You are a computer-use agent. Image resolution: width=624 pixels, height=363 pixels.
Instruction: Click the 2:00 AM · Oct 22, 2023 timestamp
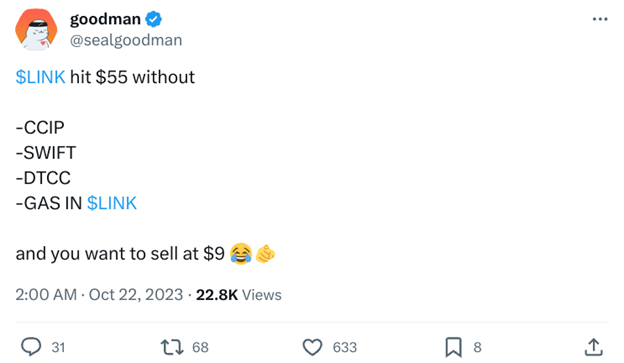point(99,295)
